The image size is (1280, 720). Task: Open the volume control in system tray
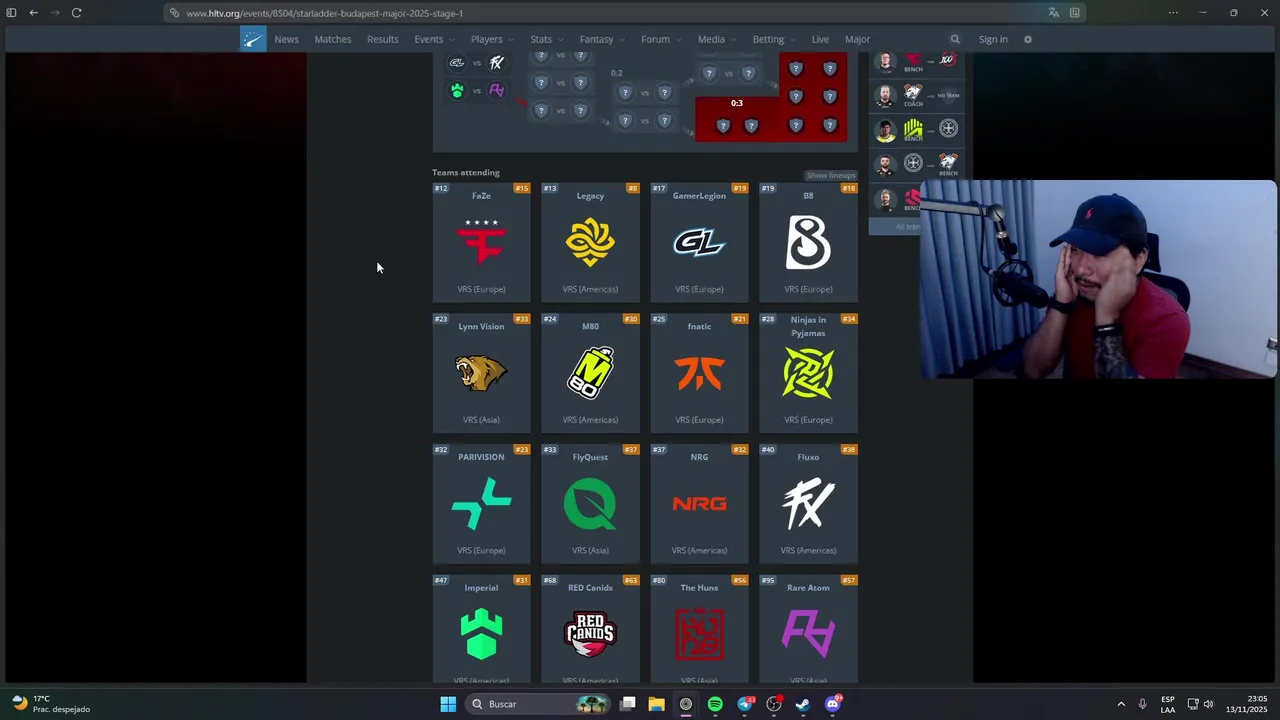click(1208, 704)
